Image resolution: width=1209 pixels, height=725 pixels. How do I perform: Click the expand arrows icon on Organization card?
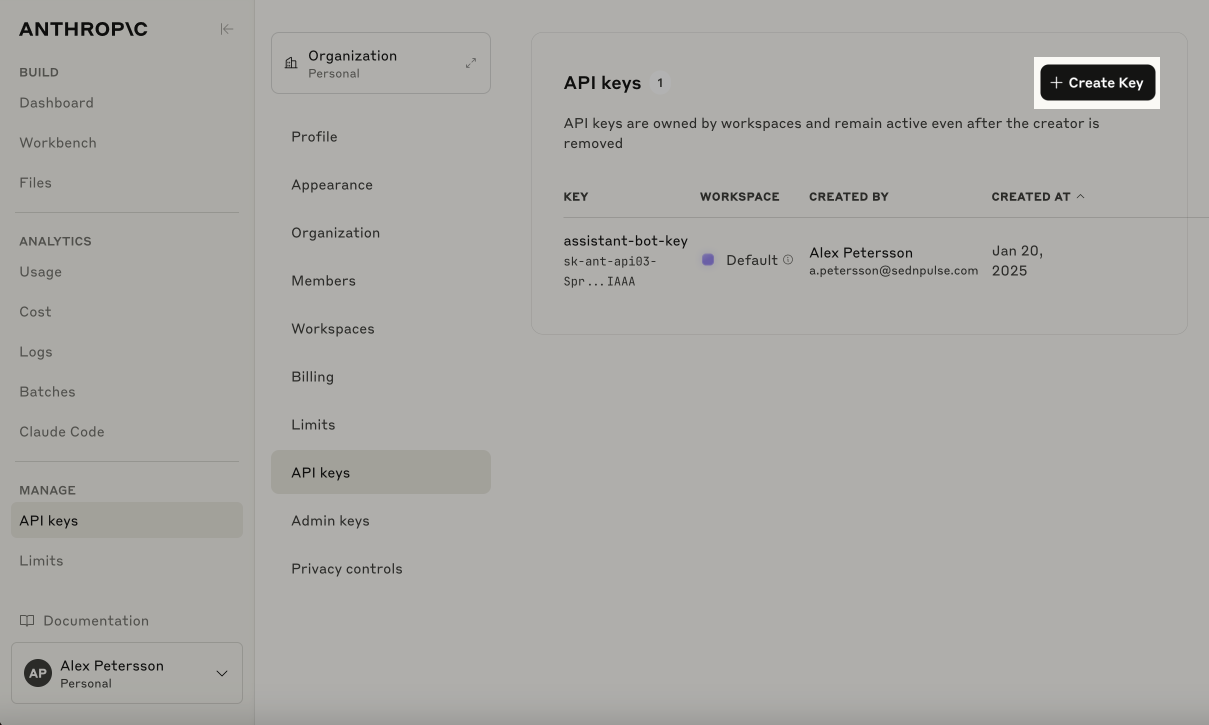pyautogui.click(x=470, y=63)
